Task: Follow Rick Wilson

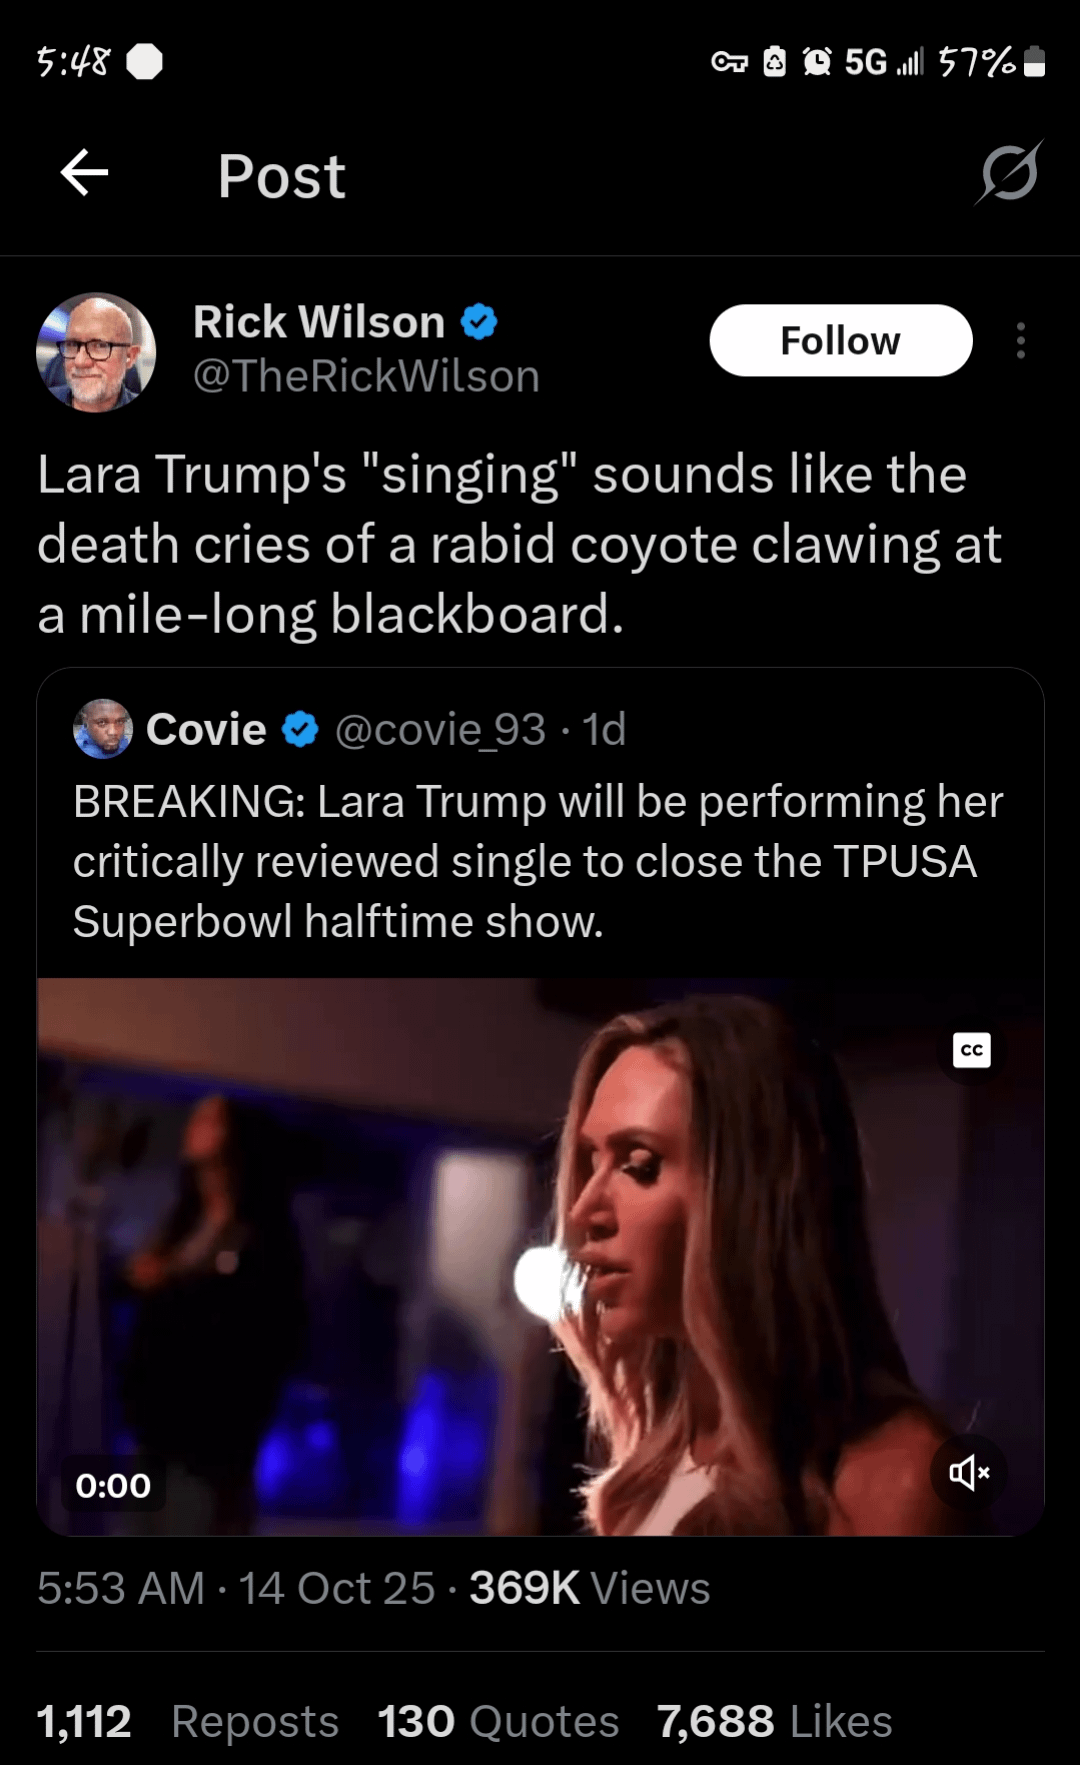Action: click(x=840, y=341)
